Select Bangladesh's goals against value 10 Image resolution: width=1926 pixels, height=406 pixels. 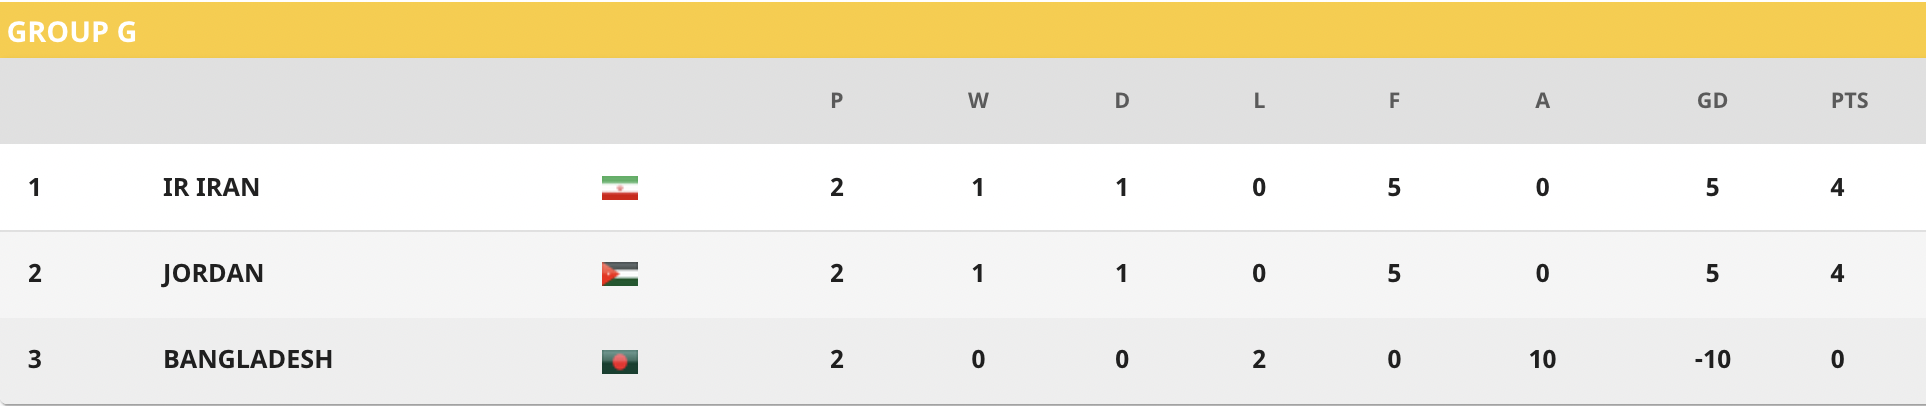[x=1542, y=359]
